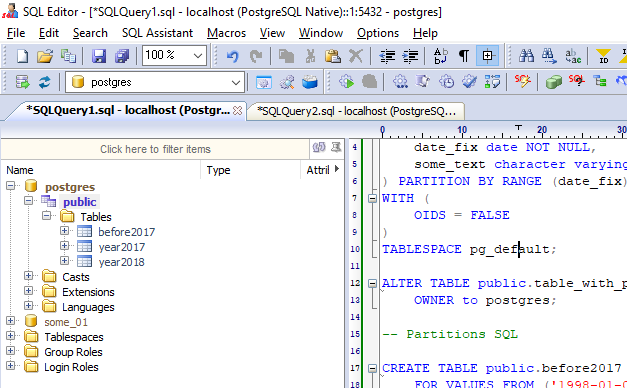Open the Search menu
627x388 pixels.
[90, 33]
